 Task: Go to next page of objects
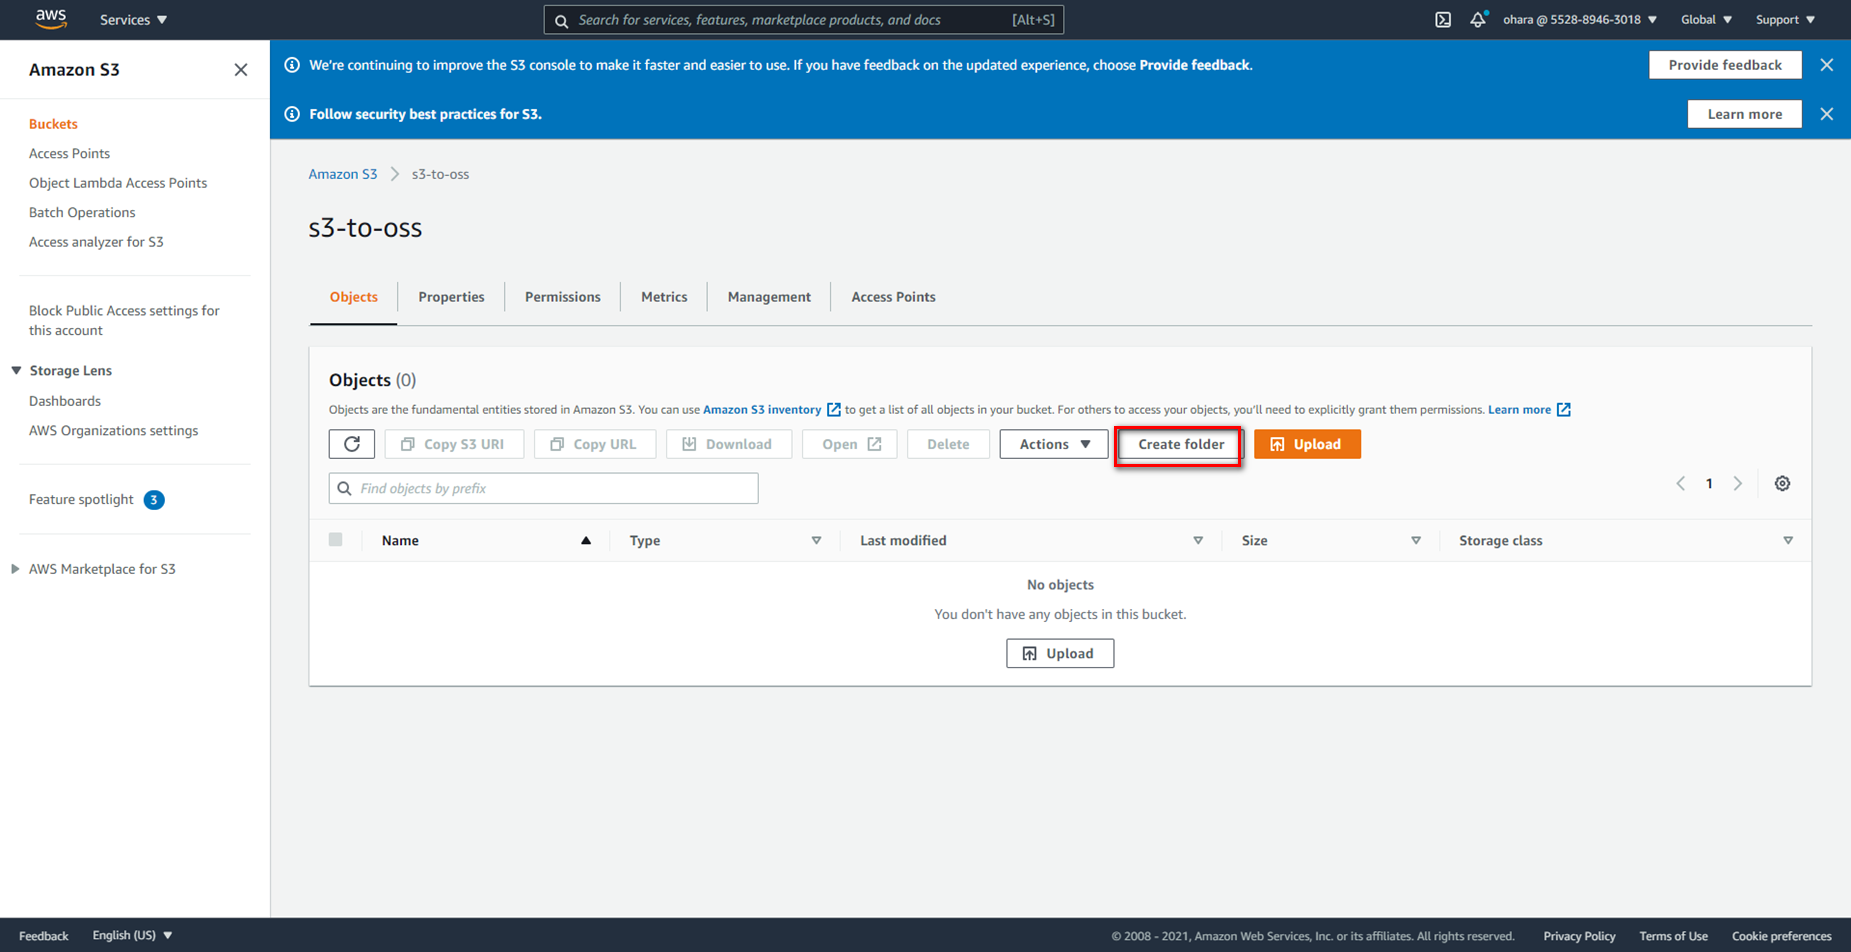coord(1738,484)
